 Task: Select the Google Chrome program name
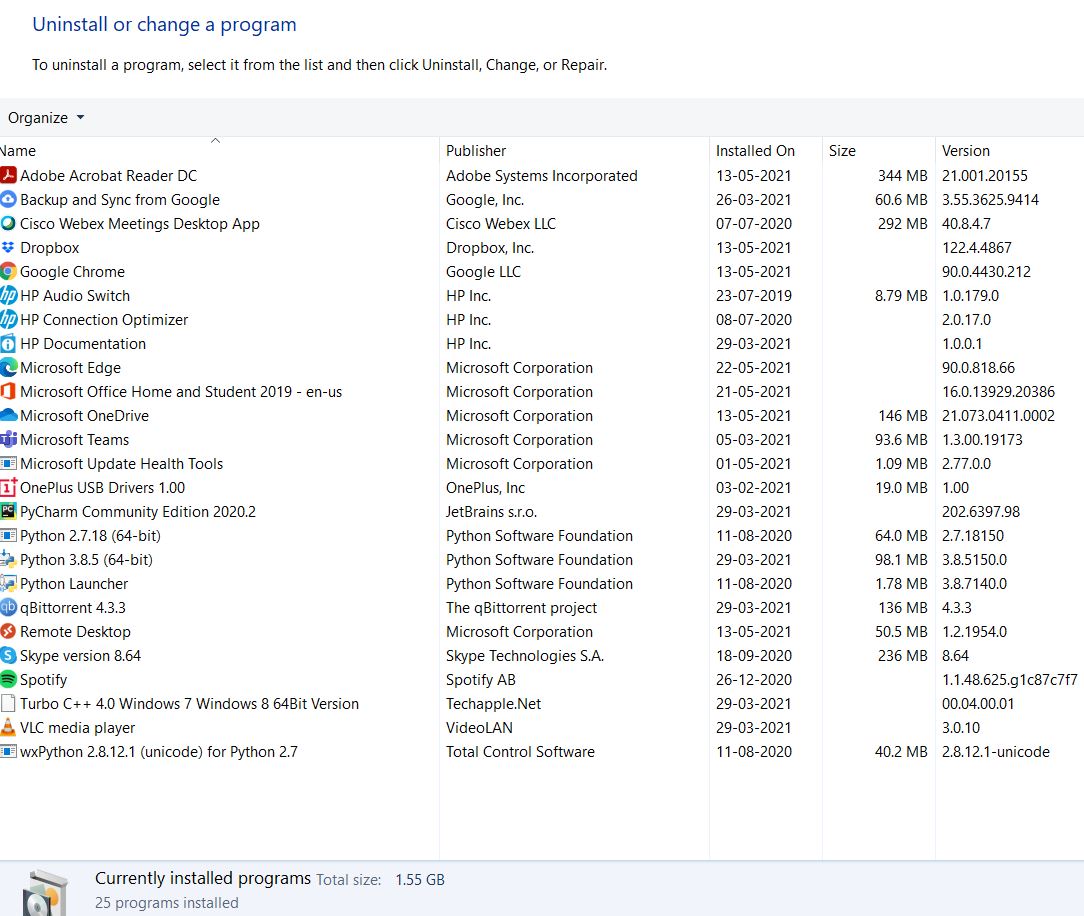(72, 272)
